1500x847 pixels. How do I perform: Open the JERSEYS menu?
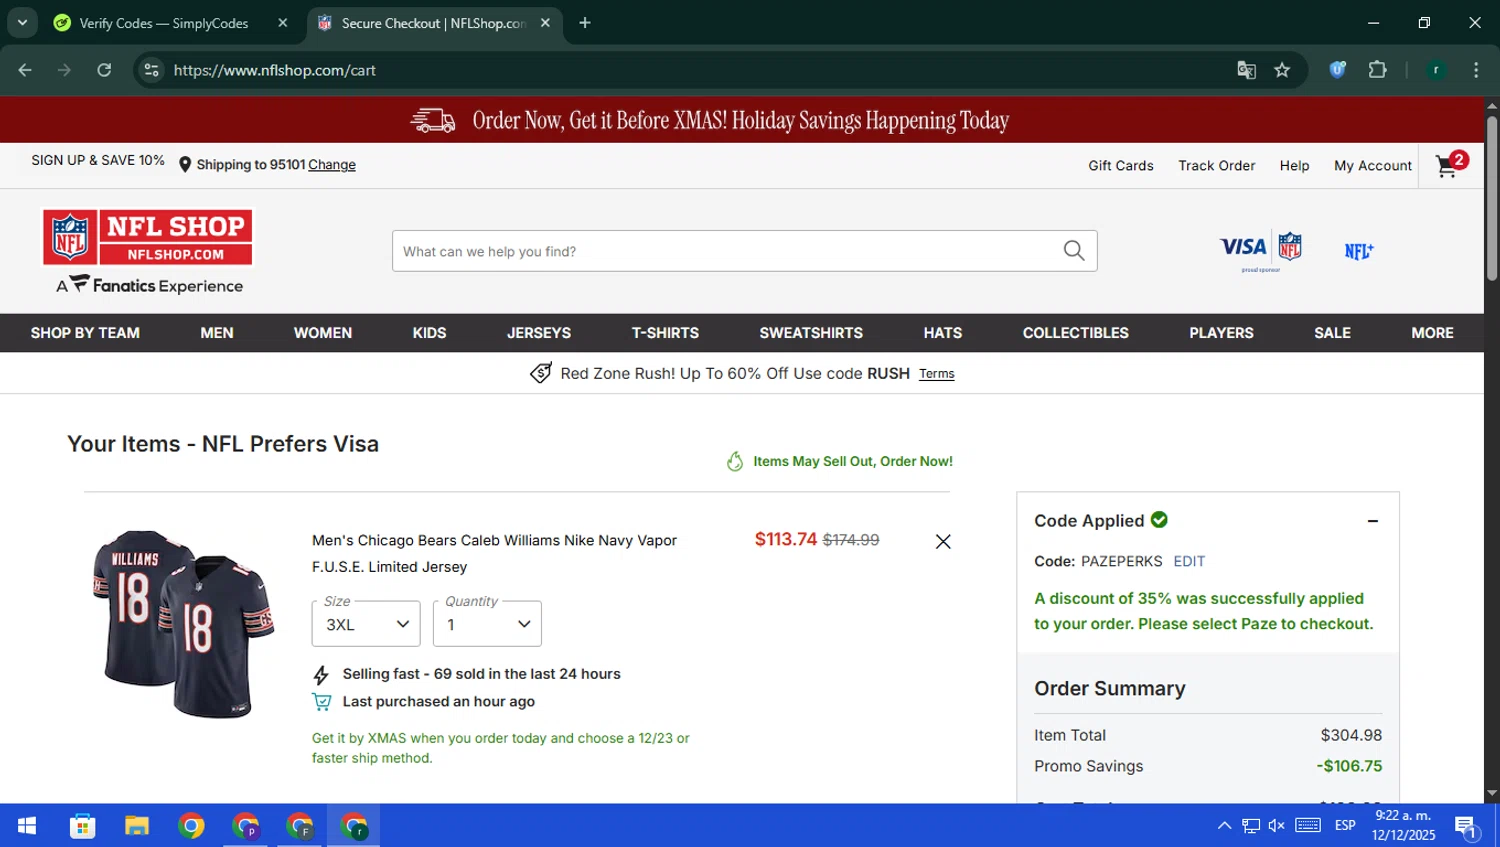(539, 333)
